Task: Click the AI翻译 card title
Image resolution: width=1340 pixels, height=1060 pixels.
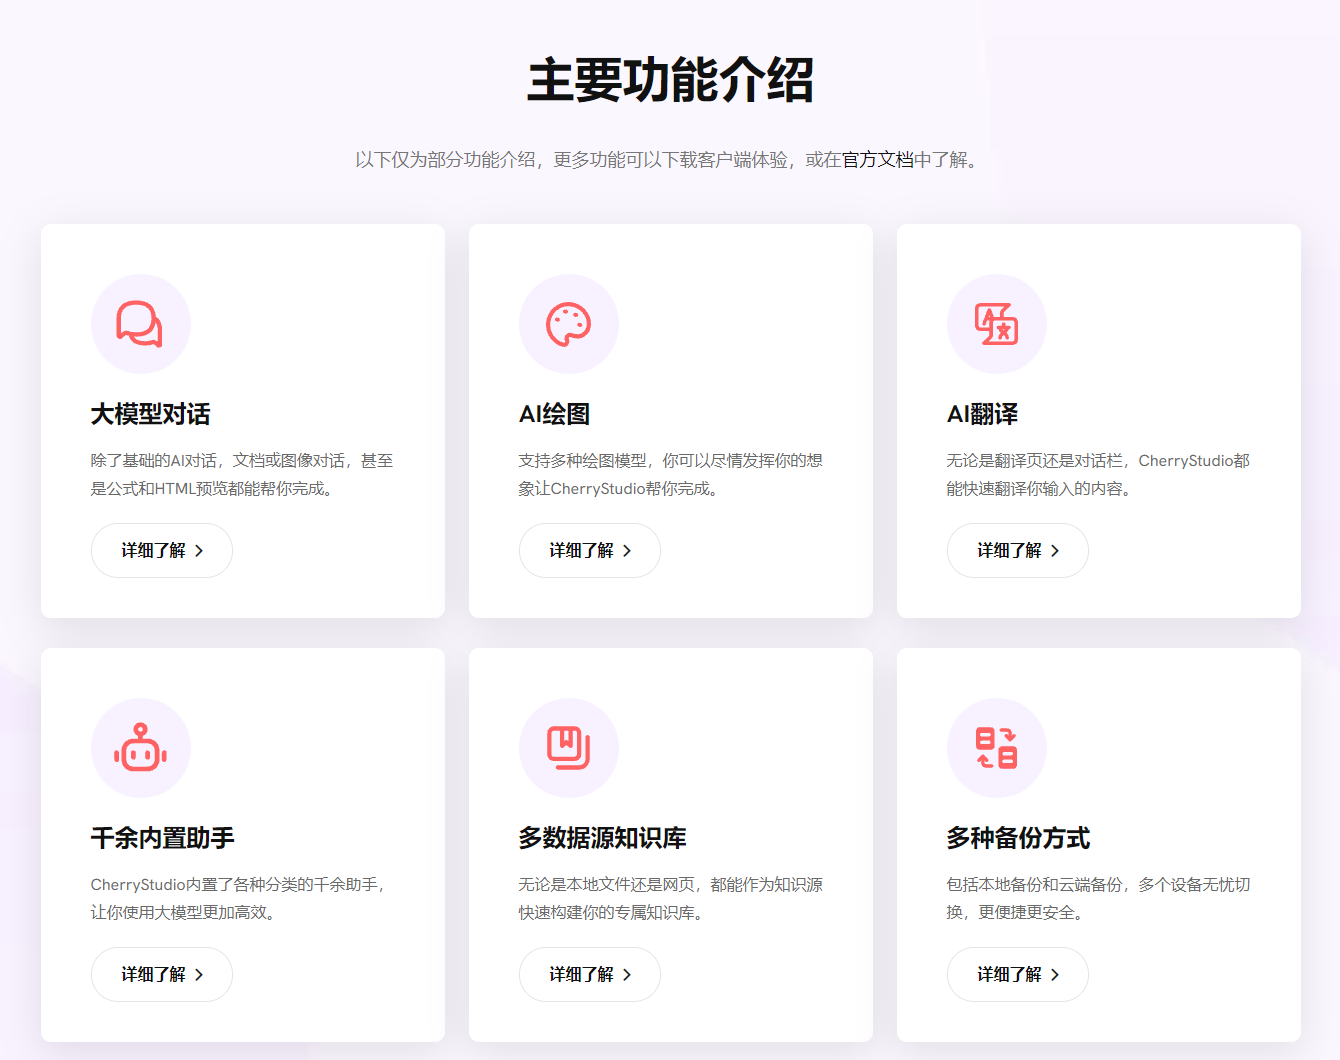Action: [983, 414]
